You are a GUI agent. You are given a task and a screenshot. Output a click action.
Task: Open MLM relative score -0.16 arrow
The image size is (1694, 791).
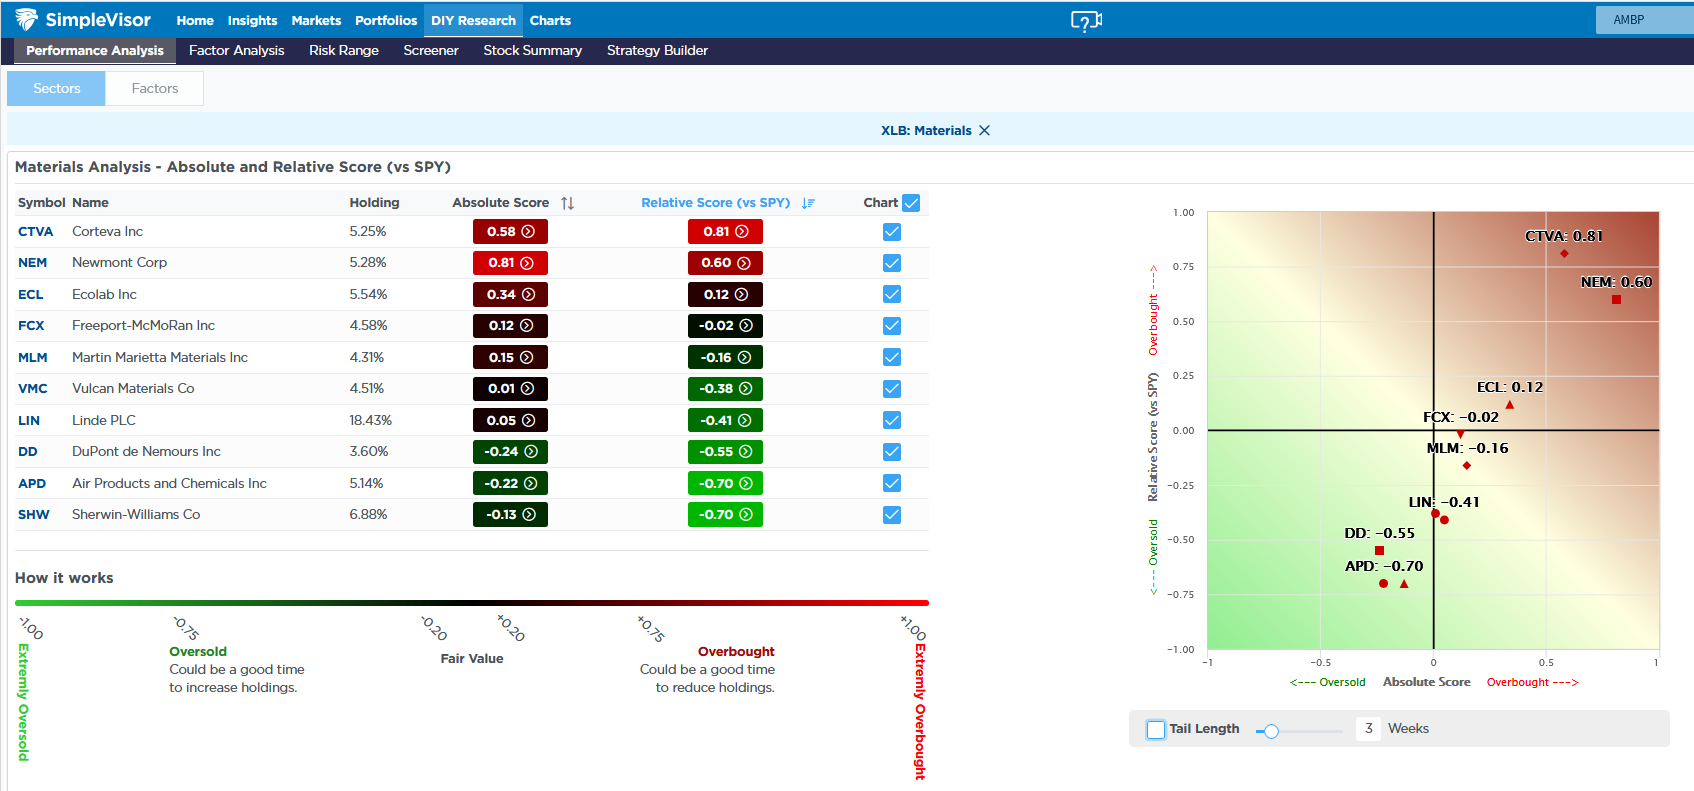(744, 357)
